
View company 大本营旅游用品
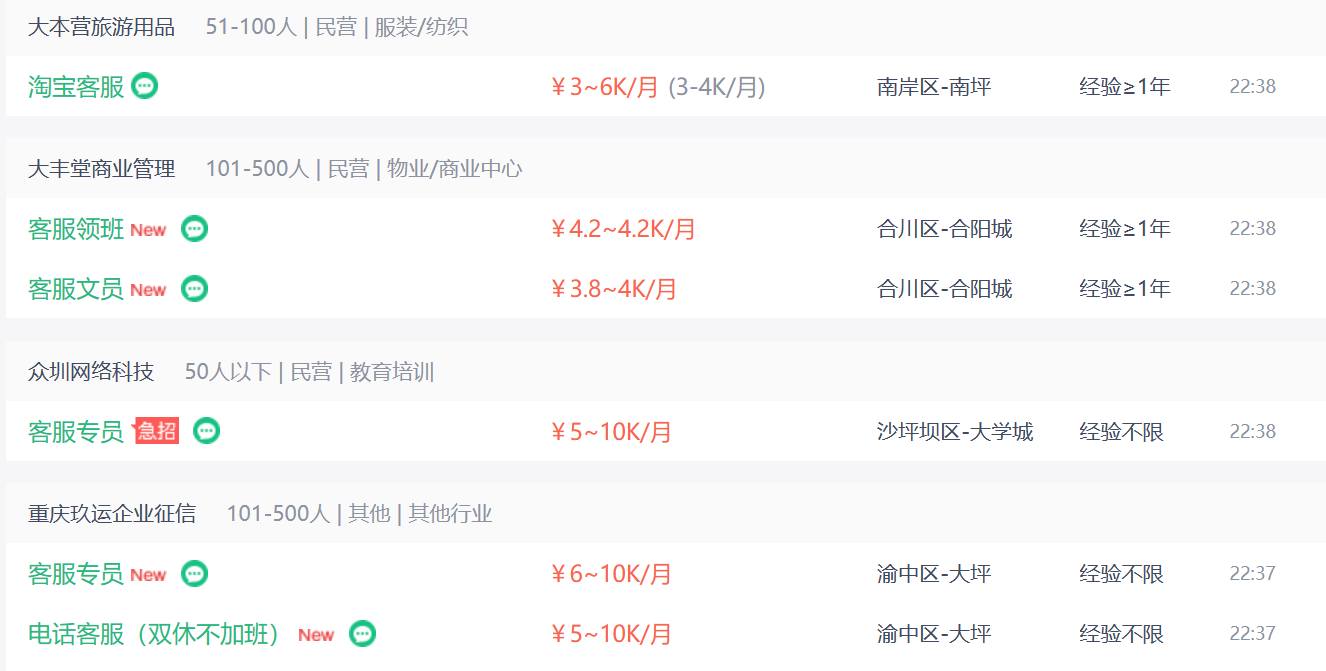pyautogui.click(x=101, y=27)
